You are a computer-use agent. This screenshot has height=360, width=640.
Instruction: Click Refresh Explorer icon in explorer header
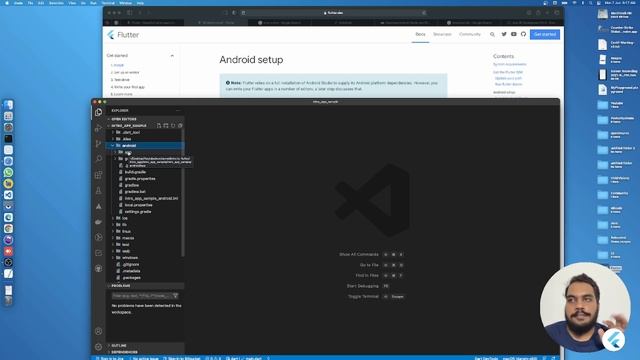click(173, 126)
